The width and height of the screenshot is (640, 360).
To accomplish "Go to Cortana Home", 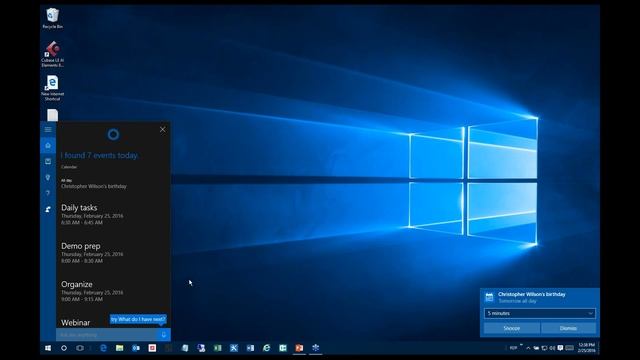I will pos(48,145).
